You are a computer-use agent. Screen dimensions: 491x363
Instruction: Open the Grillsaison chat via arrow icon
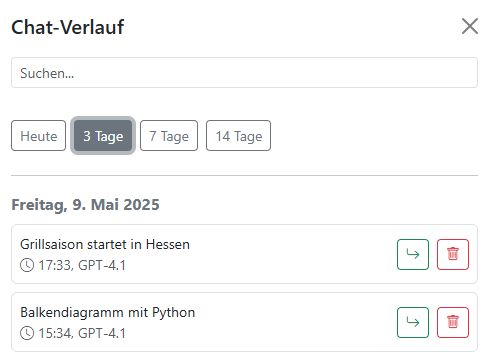[413, 254]
